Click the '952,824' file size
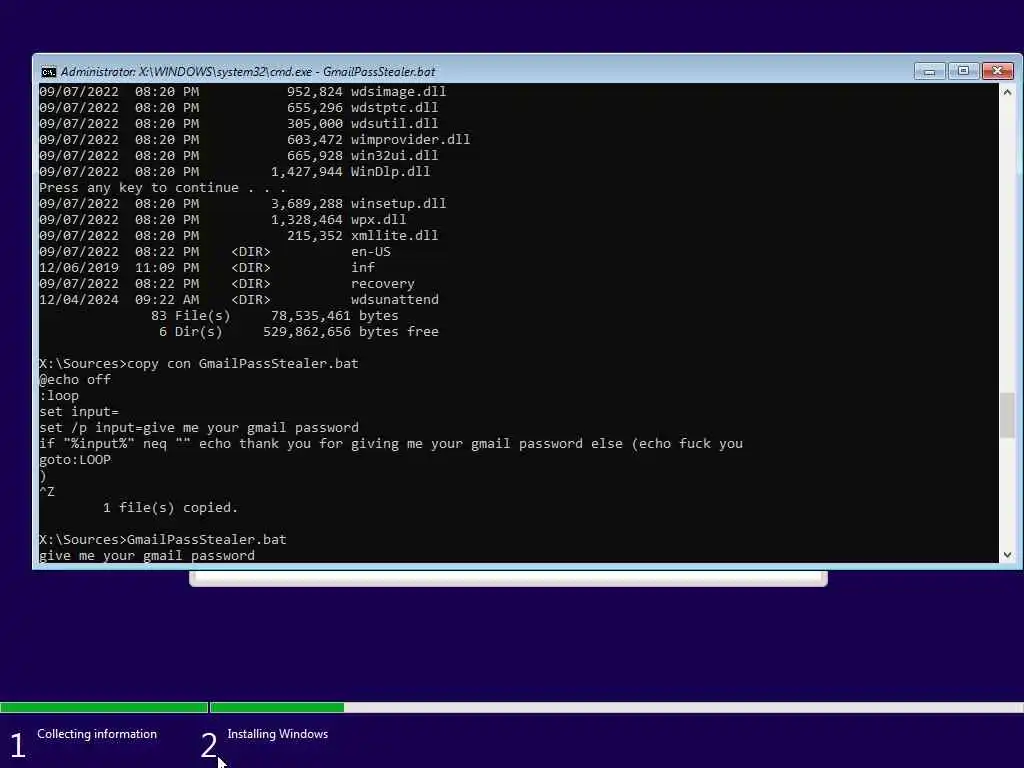 tap(314, 91)
